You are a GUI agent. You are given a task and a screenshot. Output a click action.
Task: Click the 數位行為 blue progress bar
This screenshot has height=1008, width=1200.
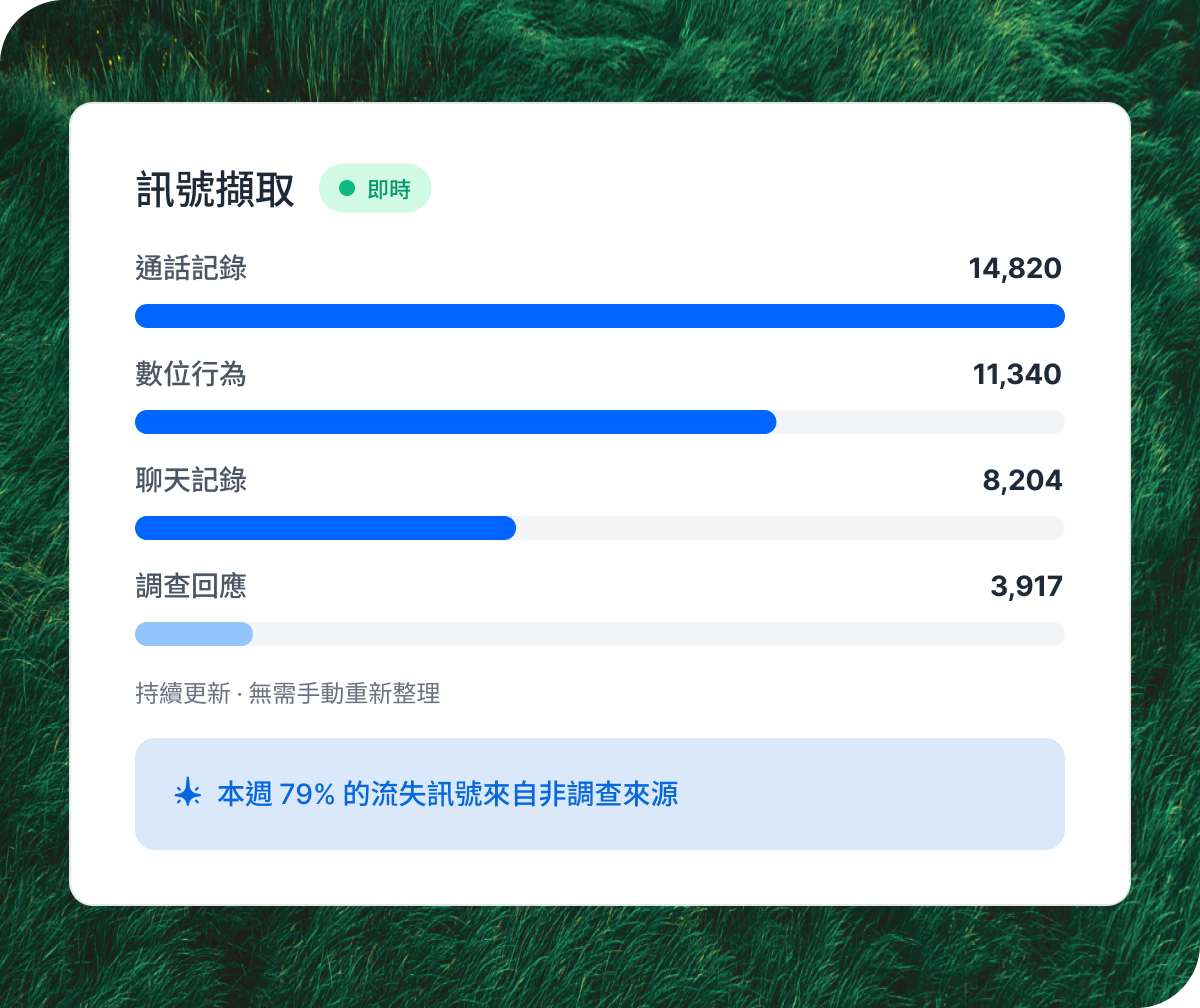[x=456, y=422]
